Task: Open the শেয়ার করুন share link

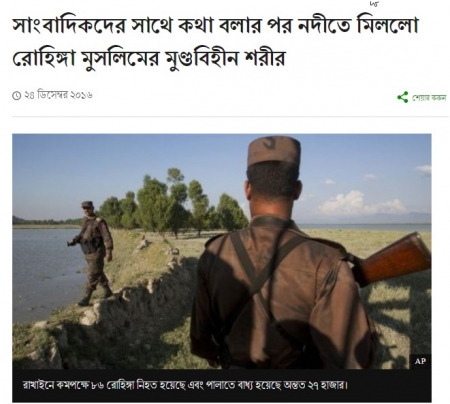Action: click(x=429, y=98)
